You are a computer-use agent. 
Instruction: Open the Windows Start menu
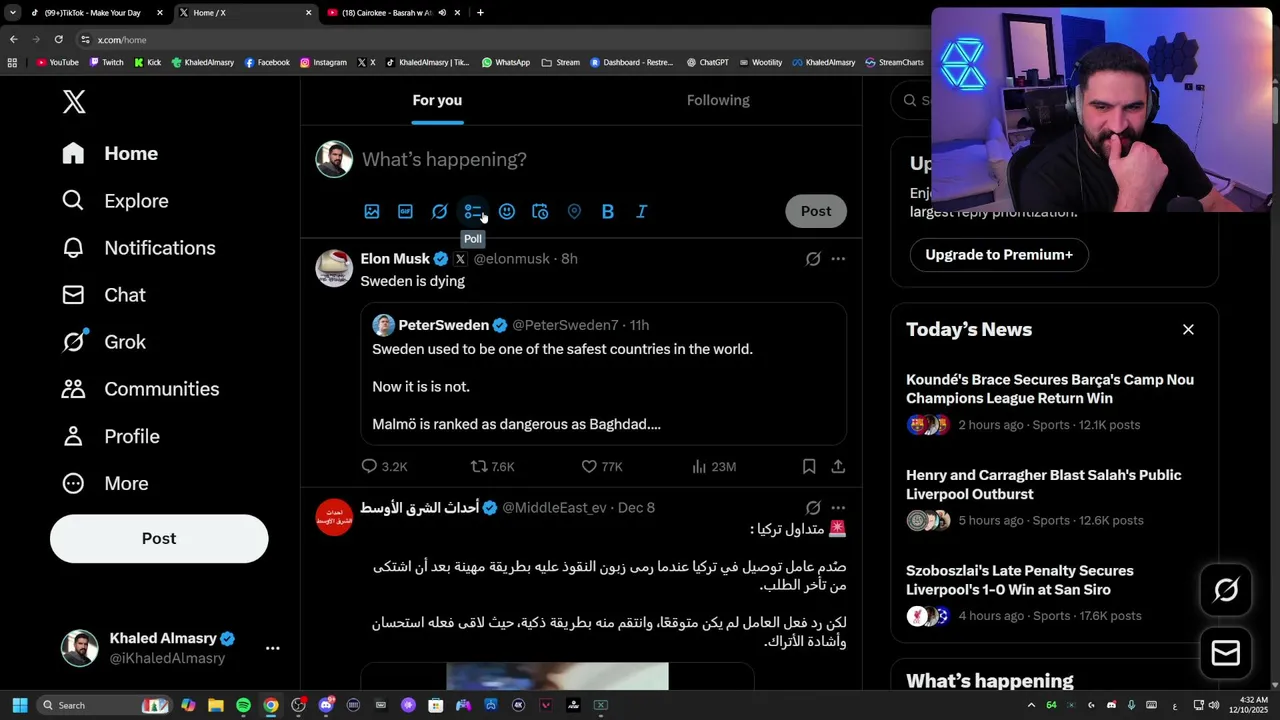(x=19, y=705)
